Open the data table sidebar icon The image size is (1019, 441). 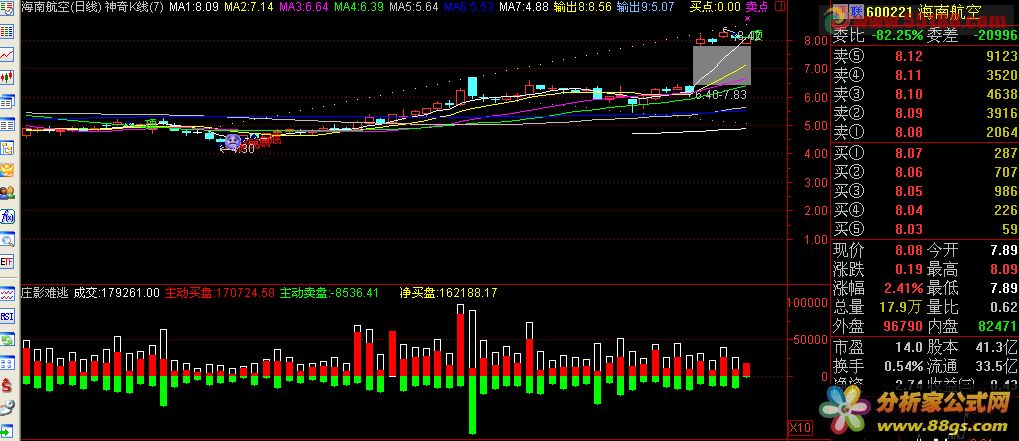7,125
